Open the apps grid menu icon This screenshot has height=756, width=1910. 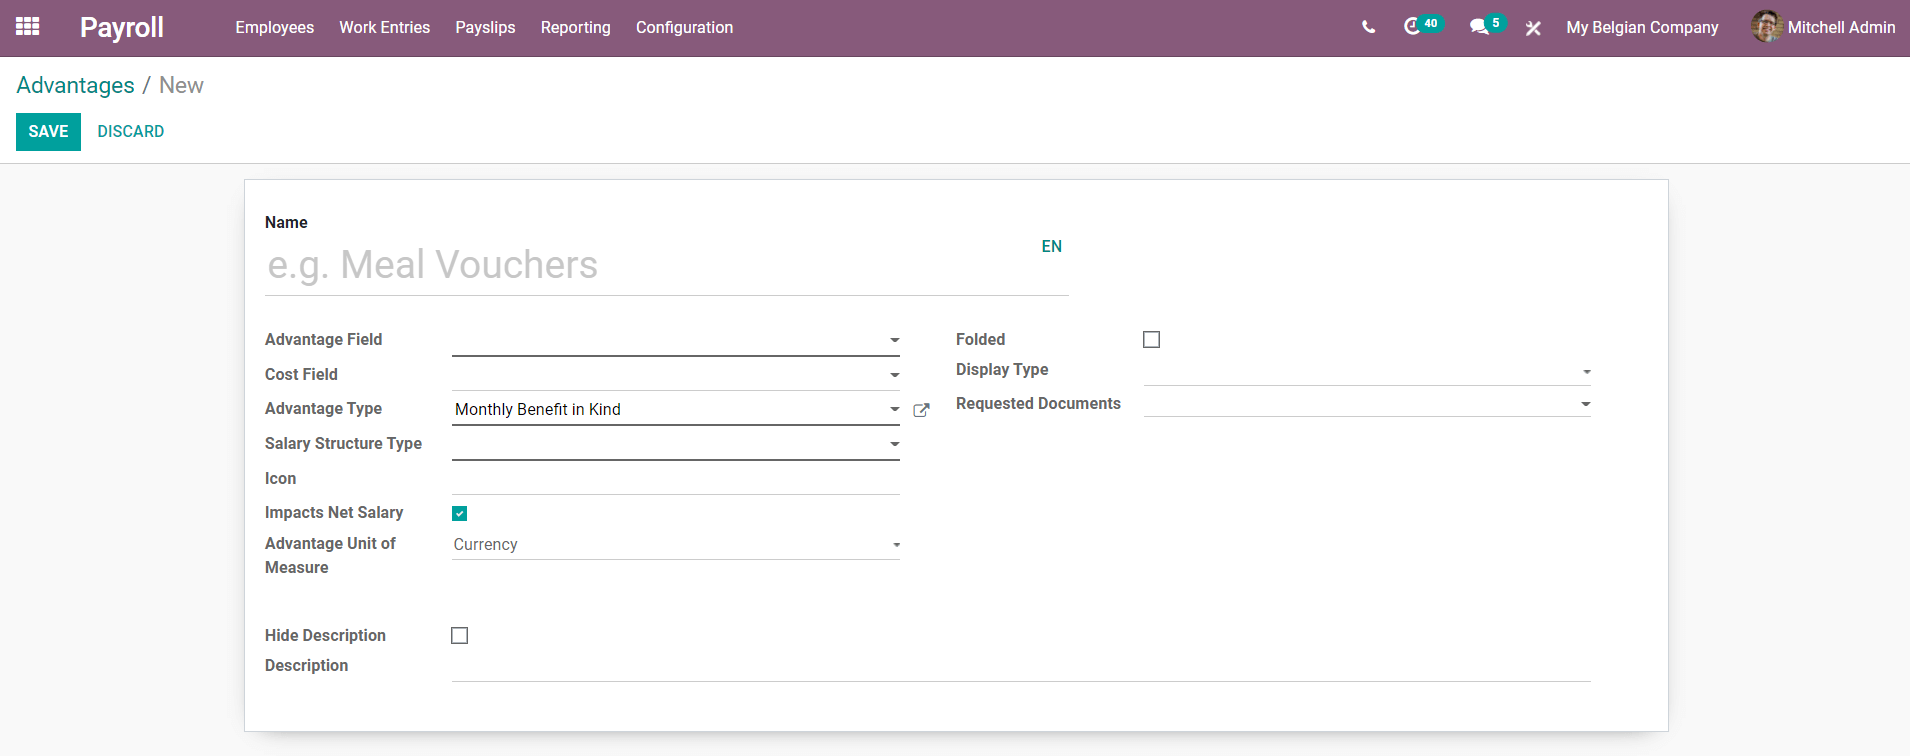(x=28, y=27)
